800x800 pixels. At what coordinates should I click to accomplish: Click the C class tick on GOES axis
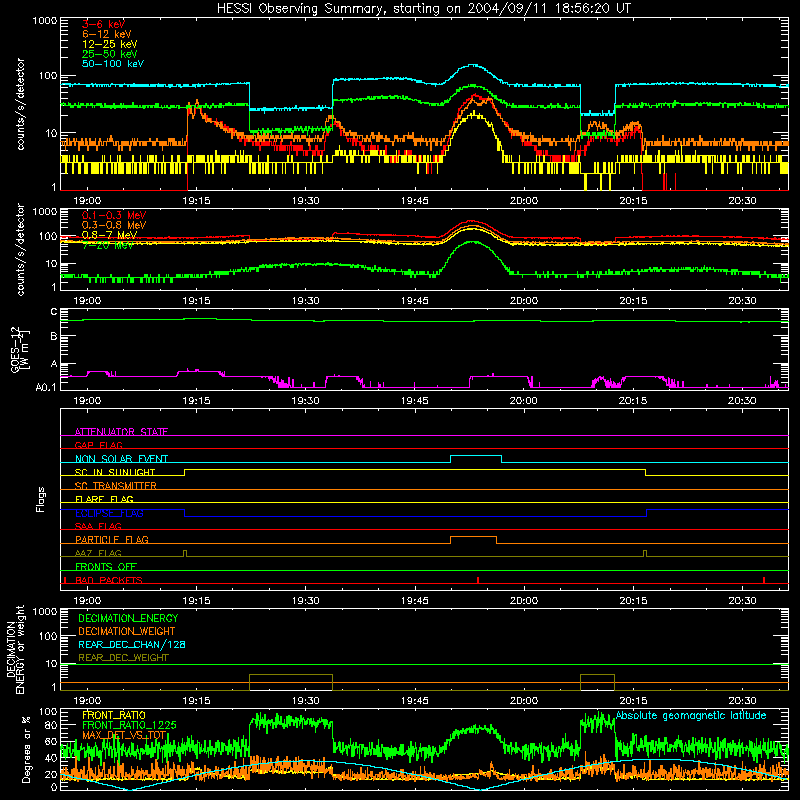(54, 311)
